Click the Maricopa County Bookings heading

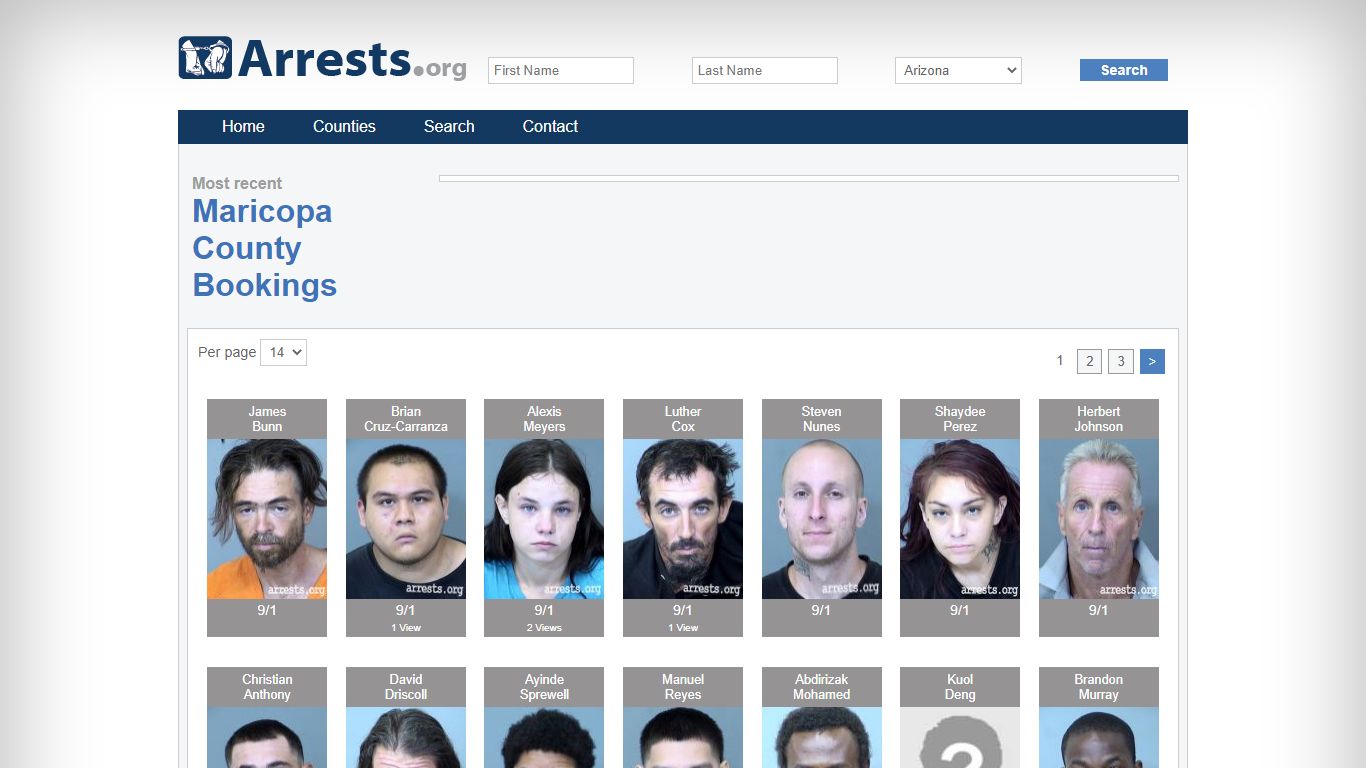264,248
